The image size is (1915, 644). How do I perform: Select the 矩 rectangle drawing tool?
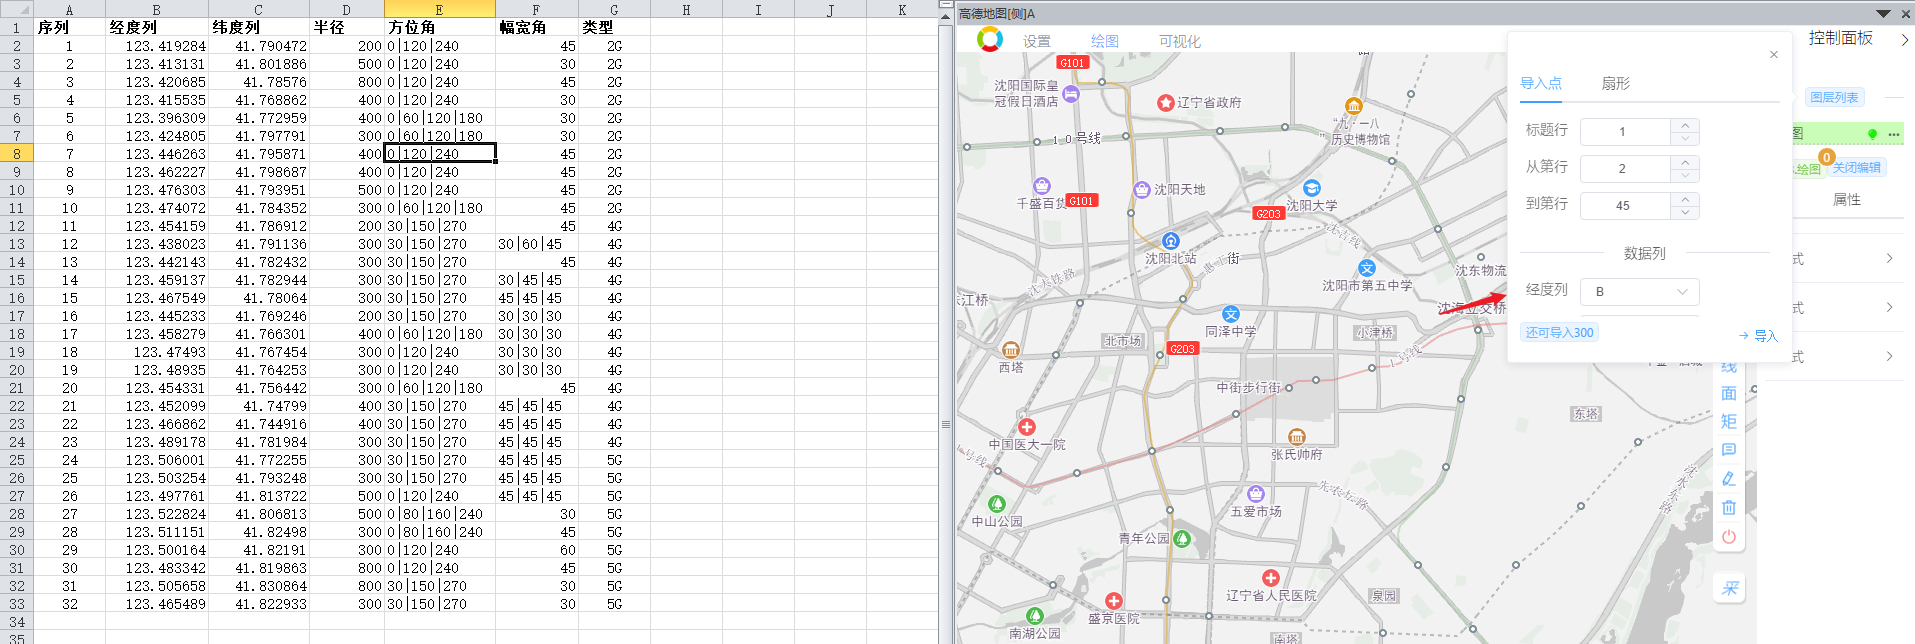(x=1729, y=421)
